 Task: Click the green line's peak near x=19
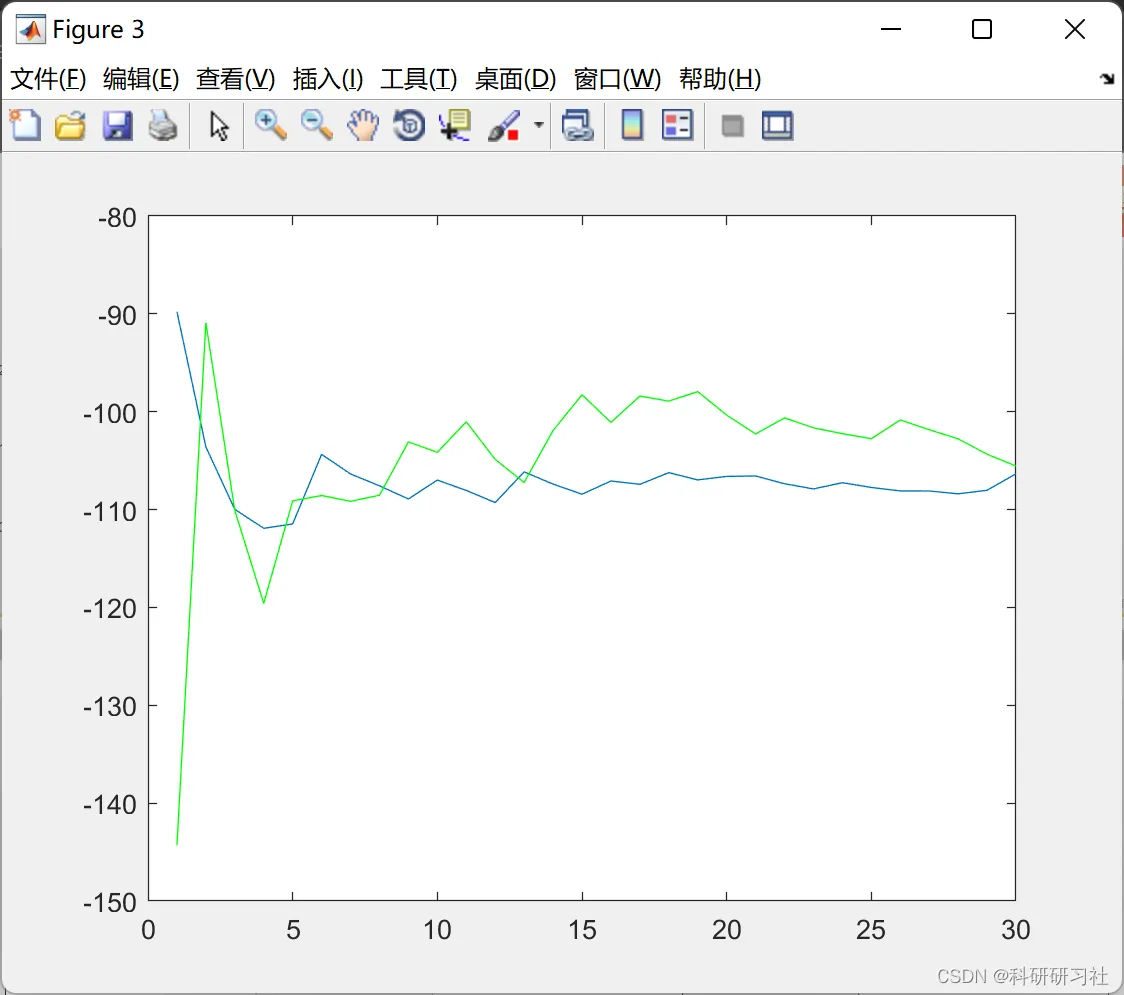pyautogui.click(x=697, y=392)
